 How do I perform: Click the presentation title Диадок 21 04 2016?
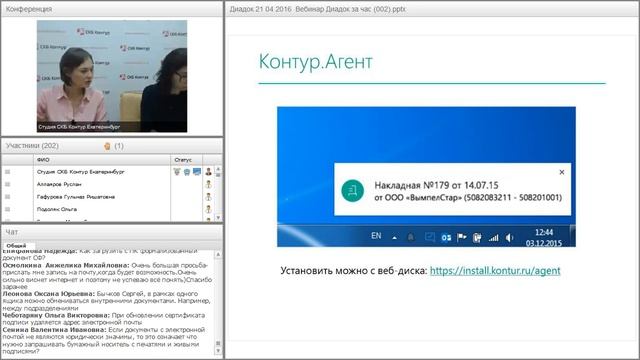318,9
